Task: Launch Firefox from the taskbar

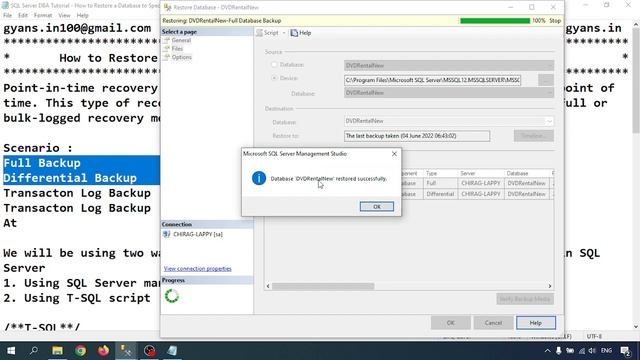Action: 103,351
